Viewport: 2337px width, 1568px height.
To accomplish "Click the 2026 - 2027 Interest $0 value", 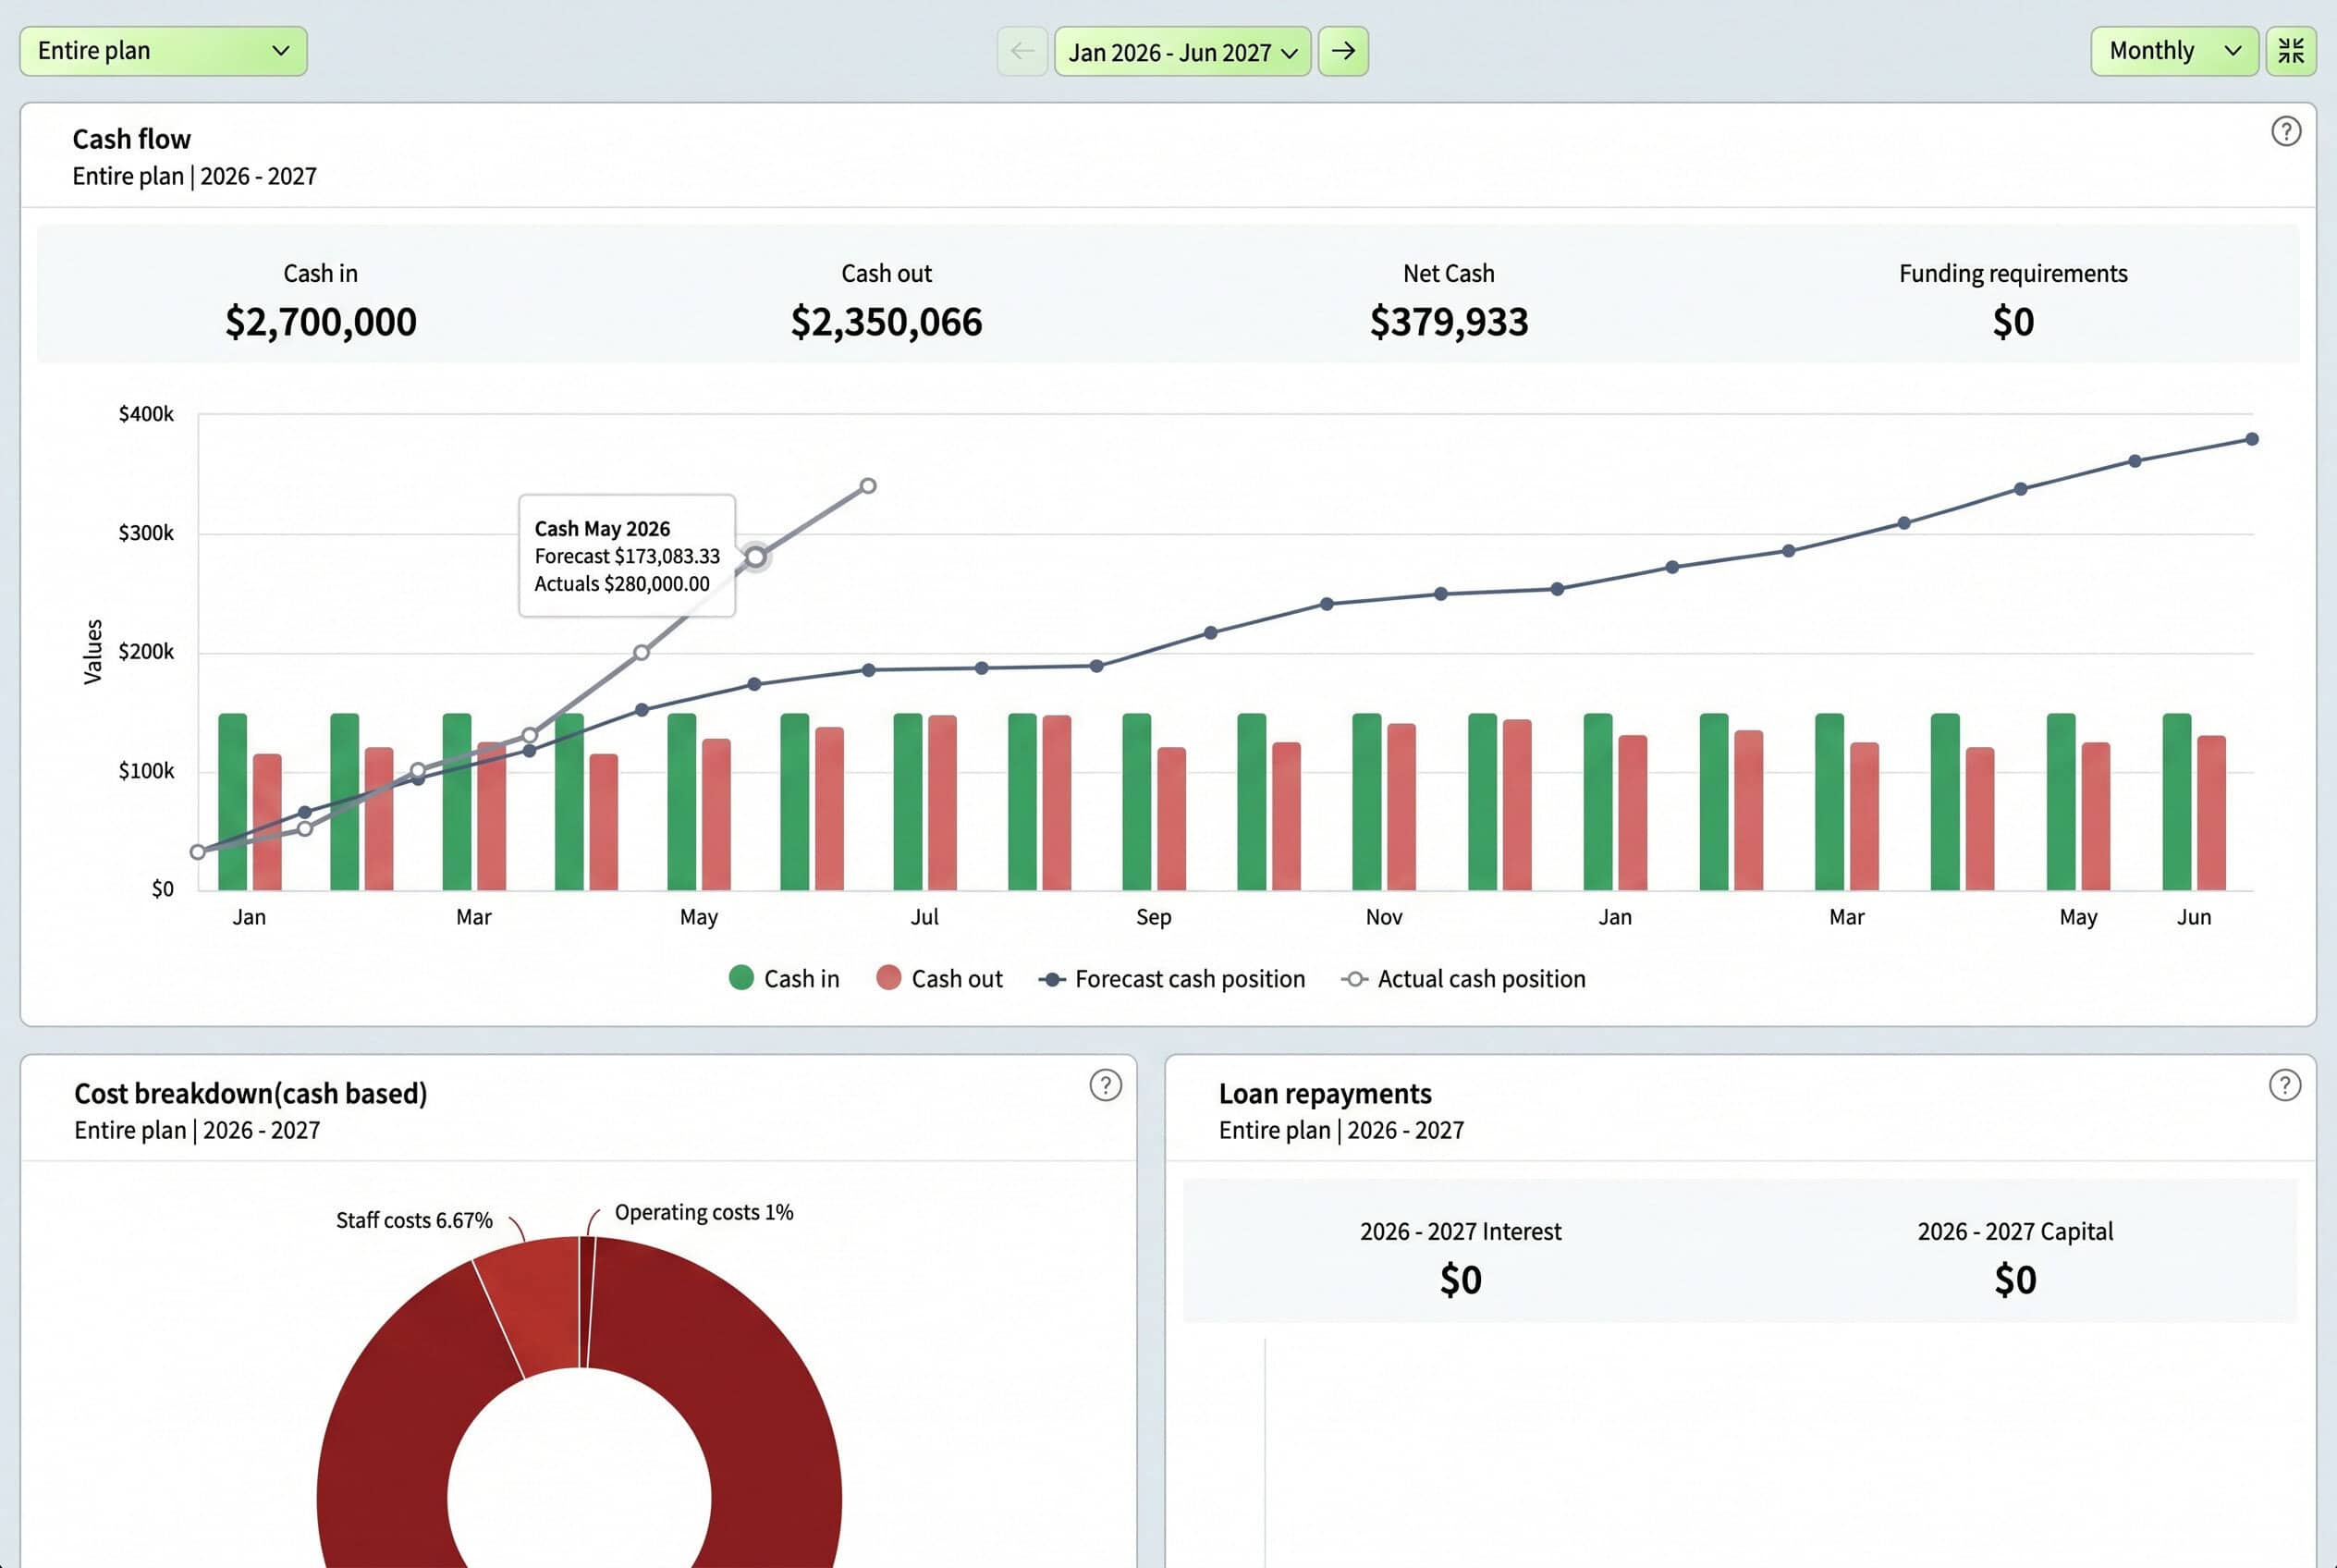I will pyautogui.click(x=1460, y=1280).
